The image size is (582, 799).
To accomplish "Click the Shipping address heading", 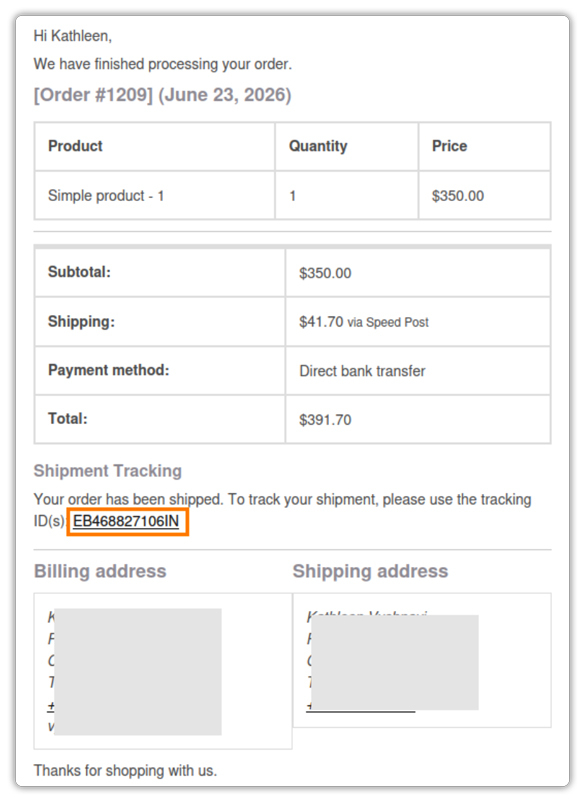I will coord(370,571).
